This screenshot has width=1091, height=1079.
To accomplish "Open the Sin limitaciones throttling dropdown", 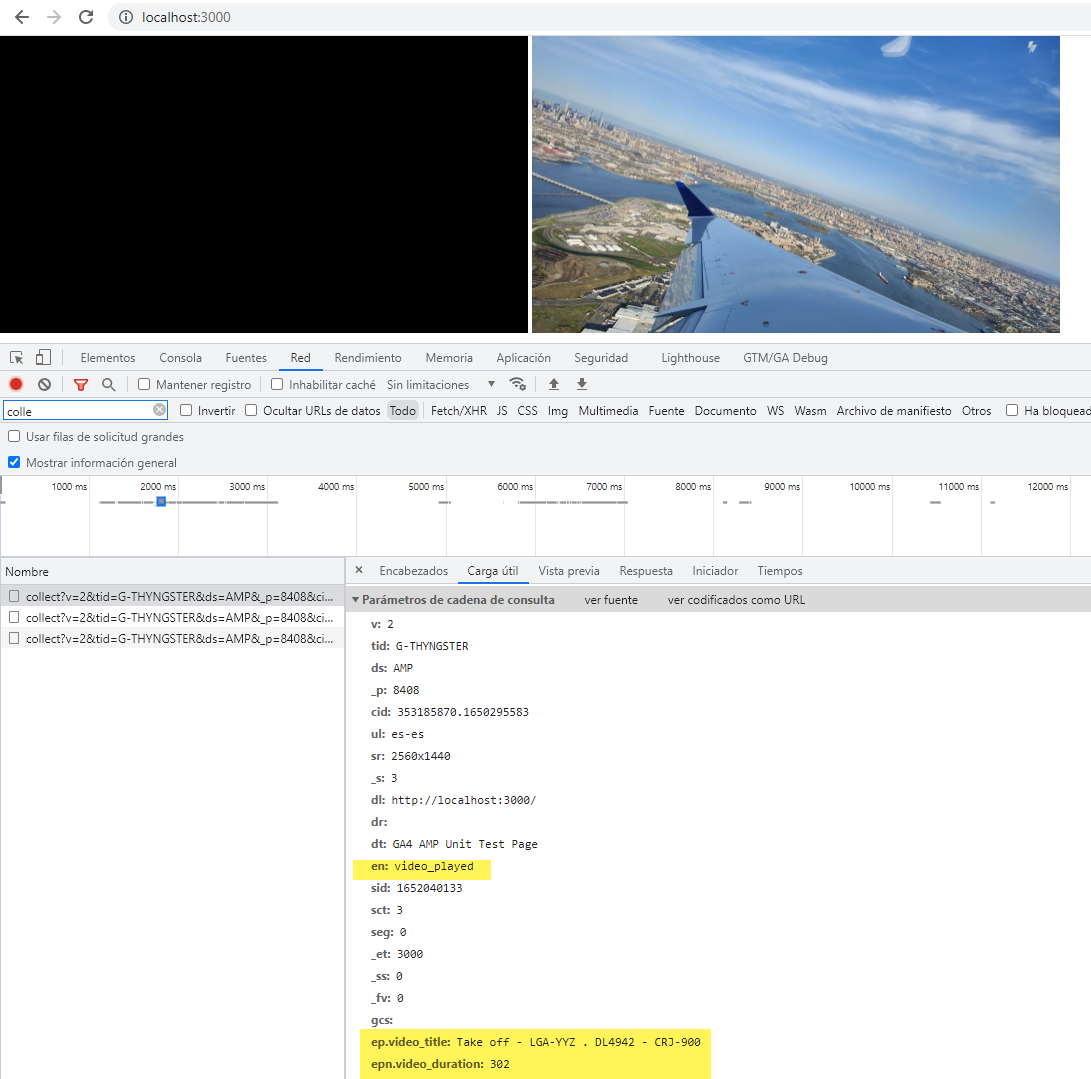I will click(440, 385).
